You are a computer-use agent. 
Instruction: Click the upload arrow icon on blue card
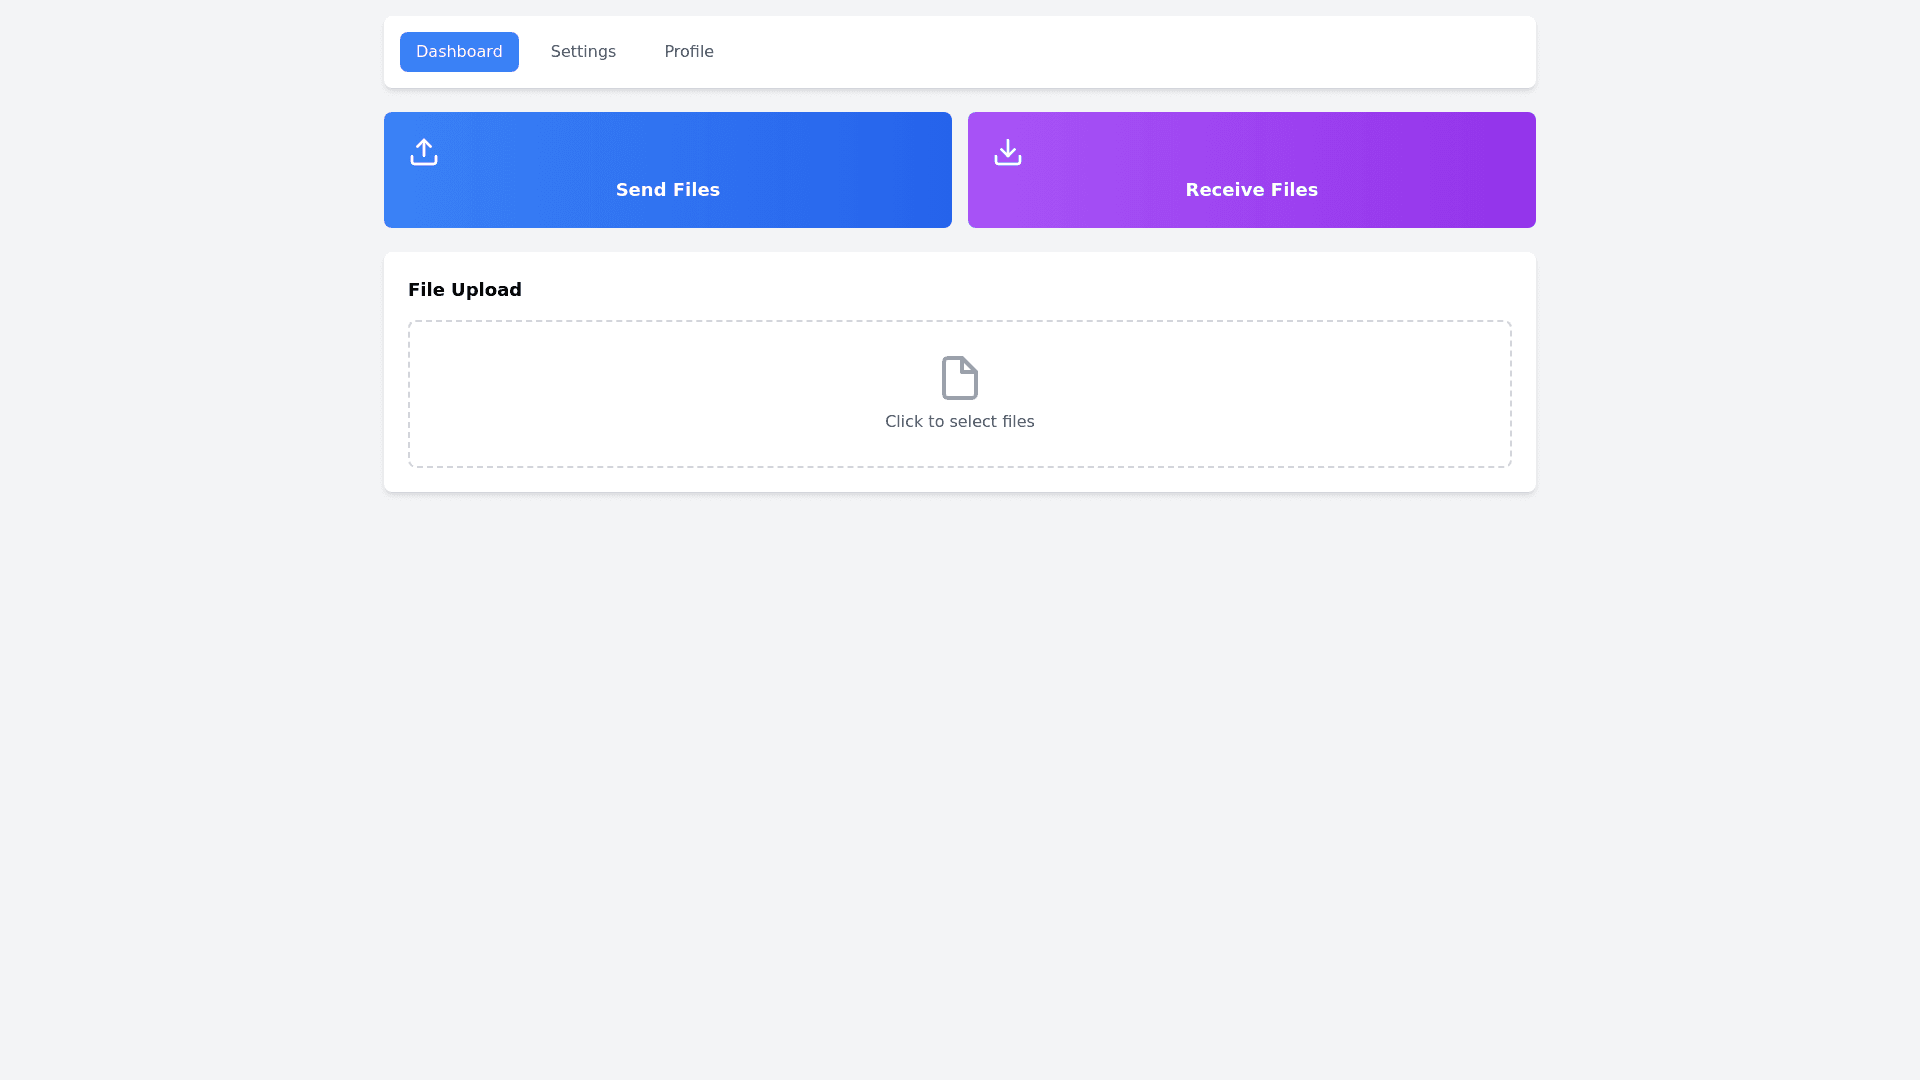click(423, 152)
